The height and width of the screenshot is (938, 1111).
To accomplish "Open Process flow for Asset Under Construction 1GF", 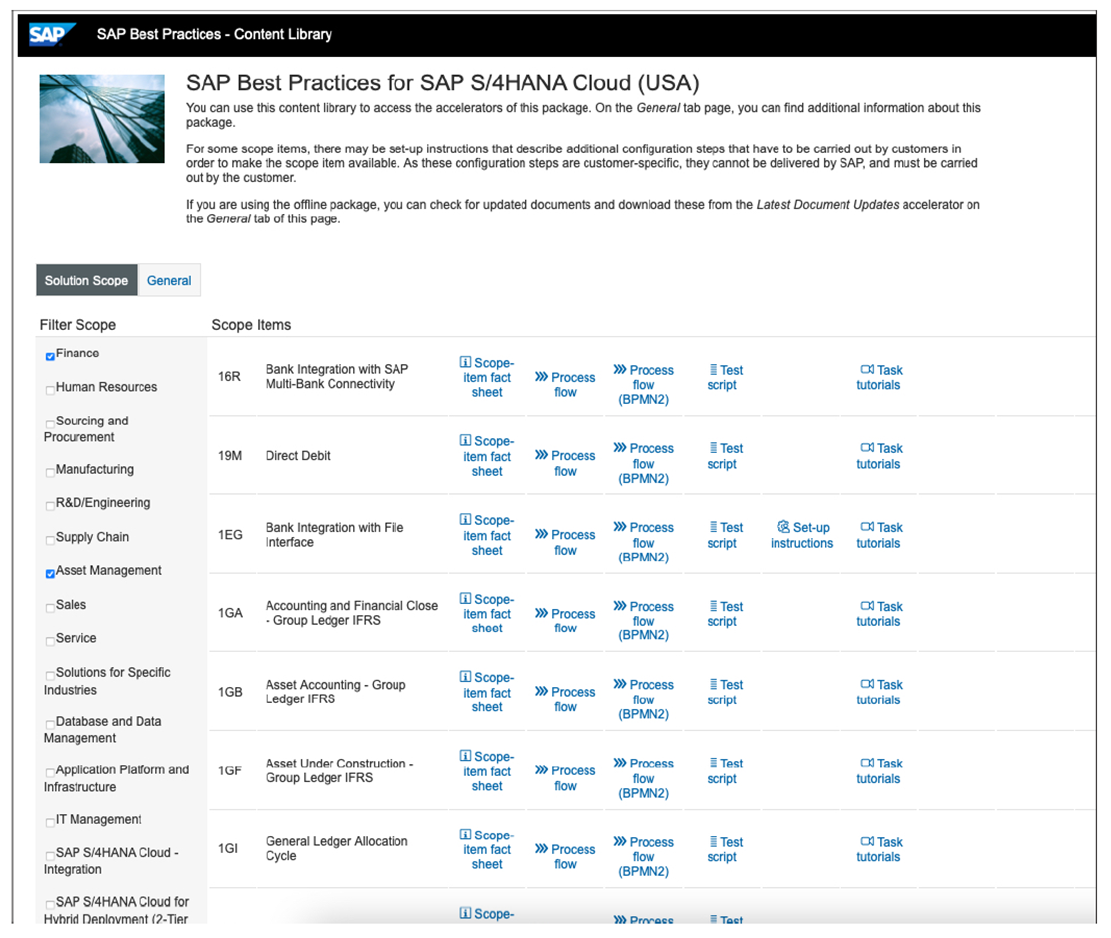I will (564, 771).
